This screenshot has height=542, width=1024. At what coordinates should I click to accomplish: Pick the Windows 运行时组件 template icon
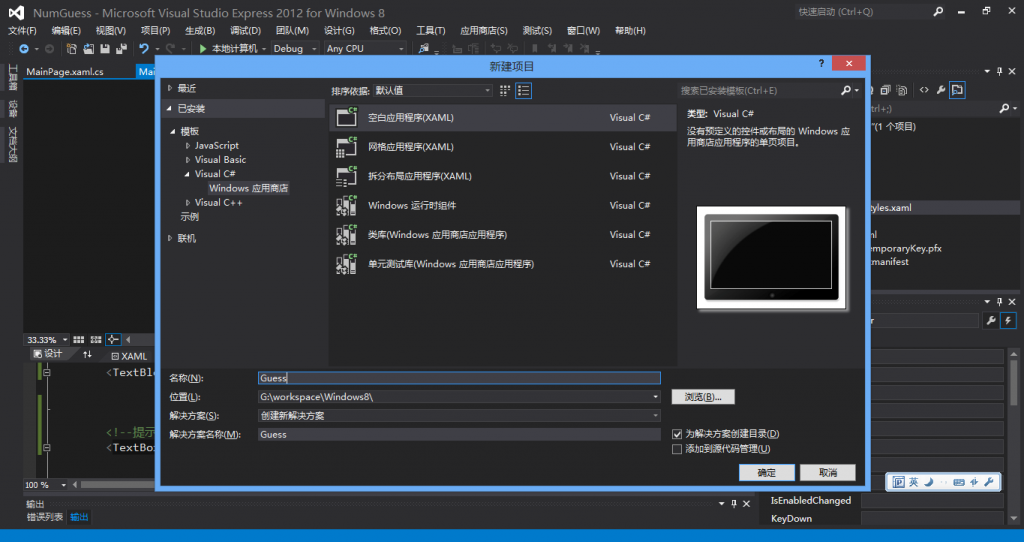point(347,205)
